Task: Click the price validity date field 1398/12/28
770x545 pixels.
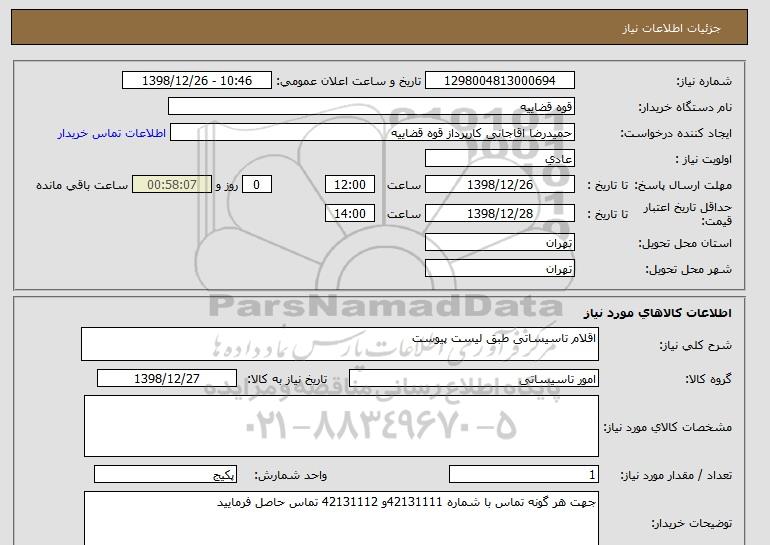Action: tap(499, 214)
